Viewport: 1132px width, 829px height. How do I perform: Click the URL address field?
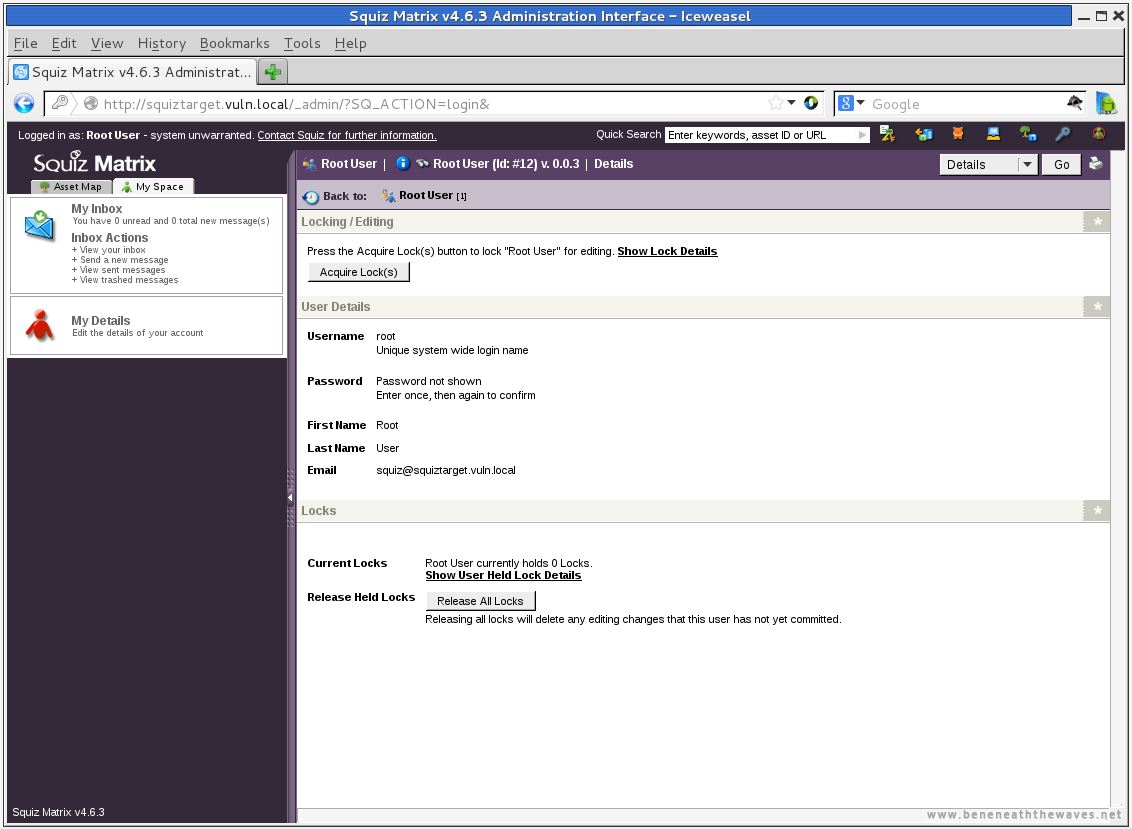pyautogui.click(x=433, y=104)
